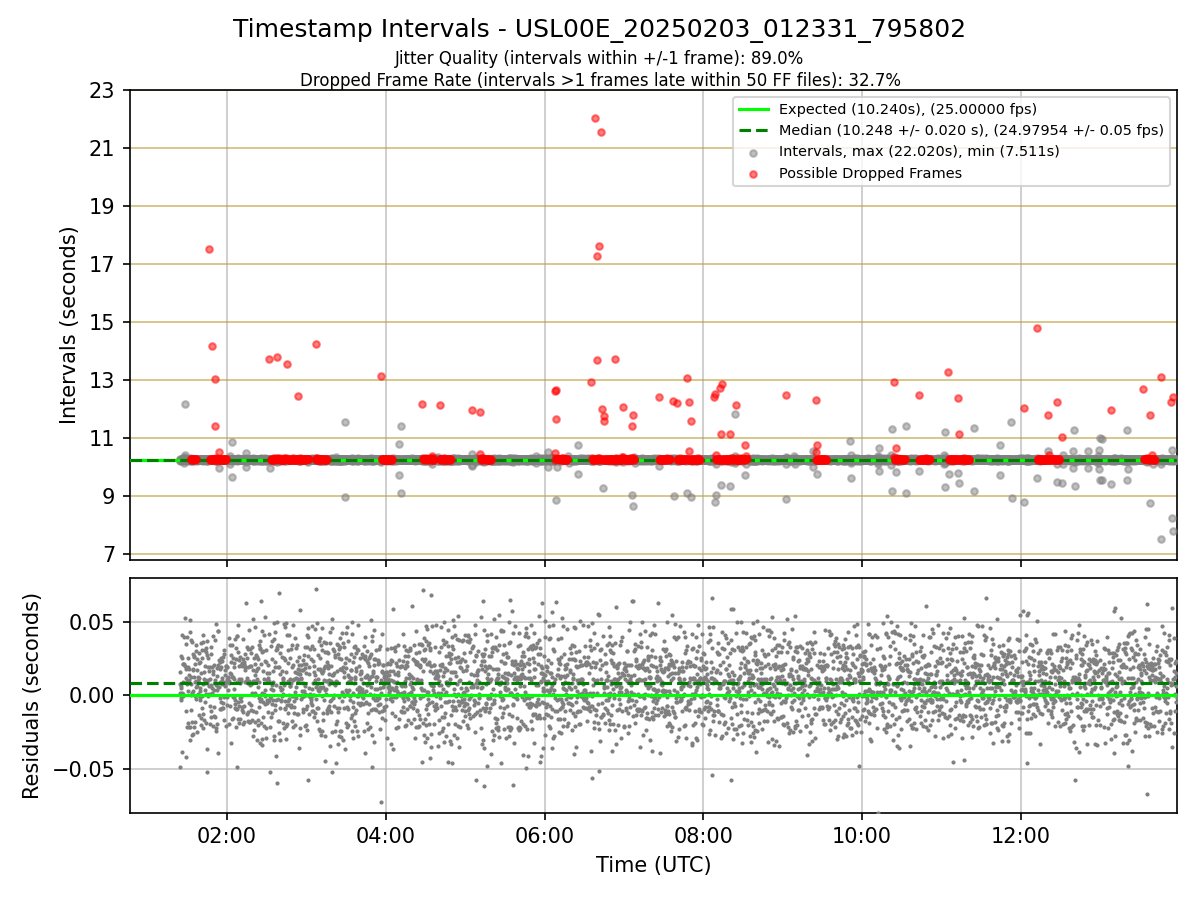Click the x-axis tick label "12:00"

[x=1020, y=838]
